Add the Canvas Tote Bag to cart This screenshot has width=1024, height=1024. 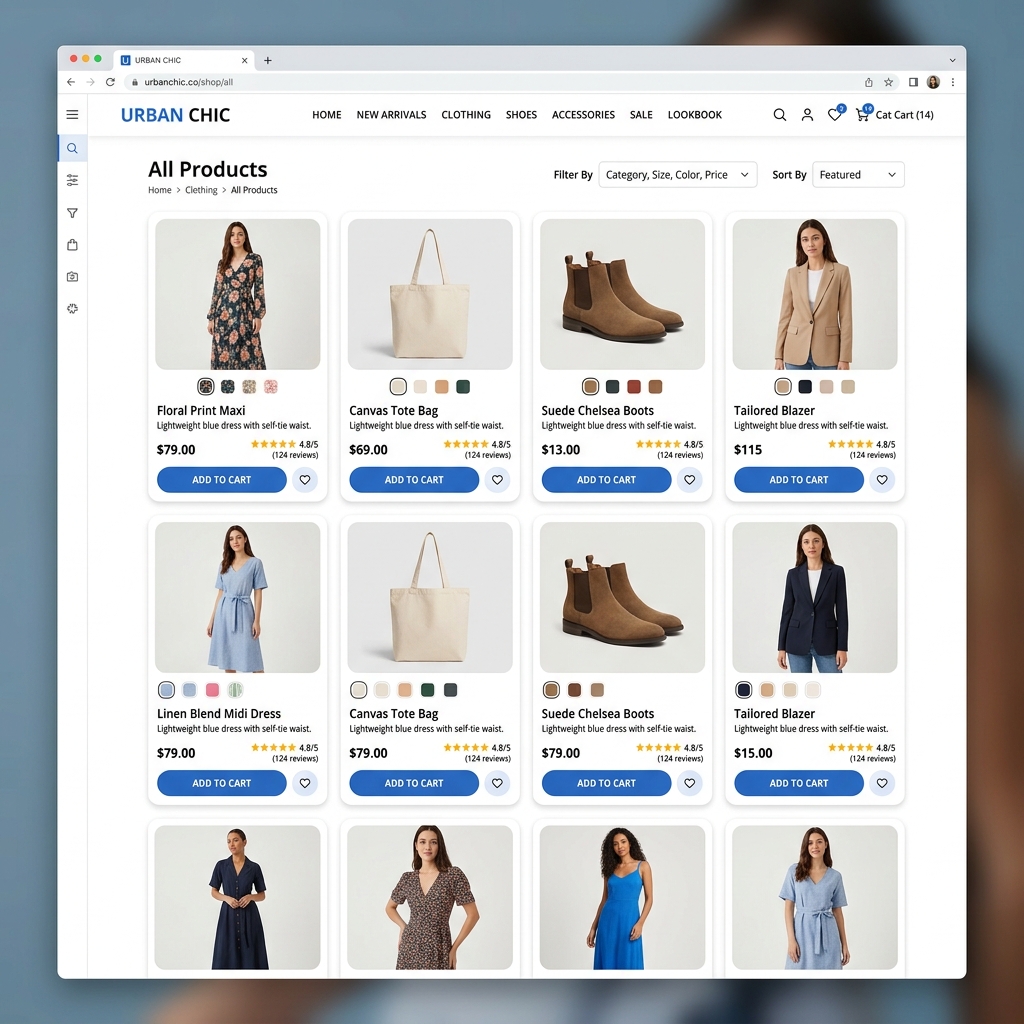pyautogui.click(x=413, y=480)
